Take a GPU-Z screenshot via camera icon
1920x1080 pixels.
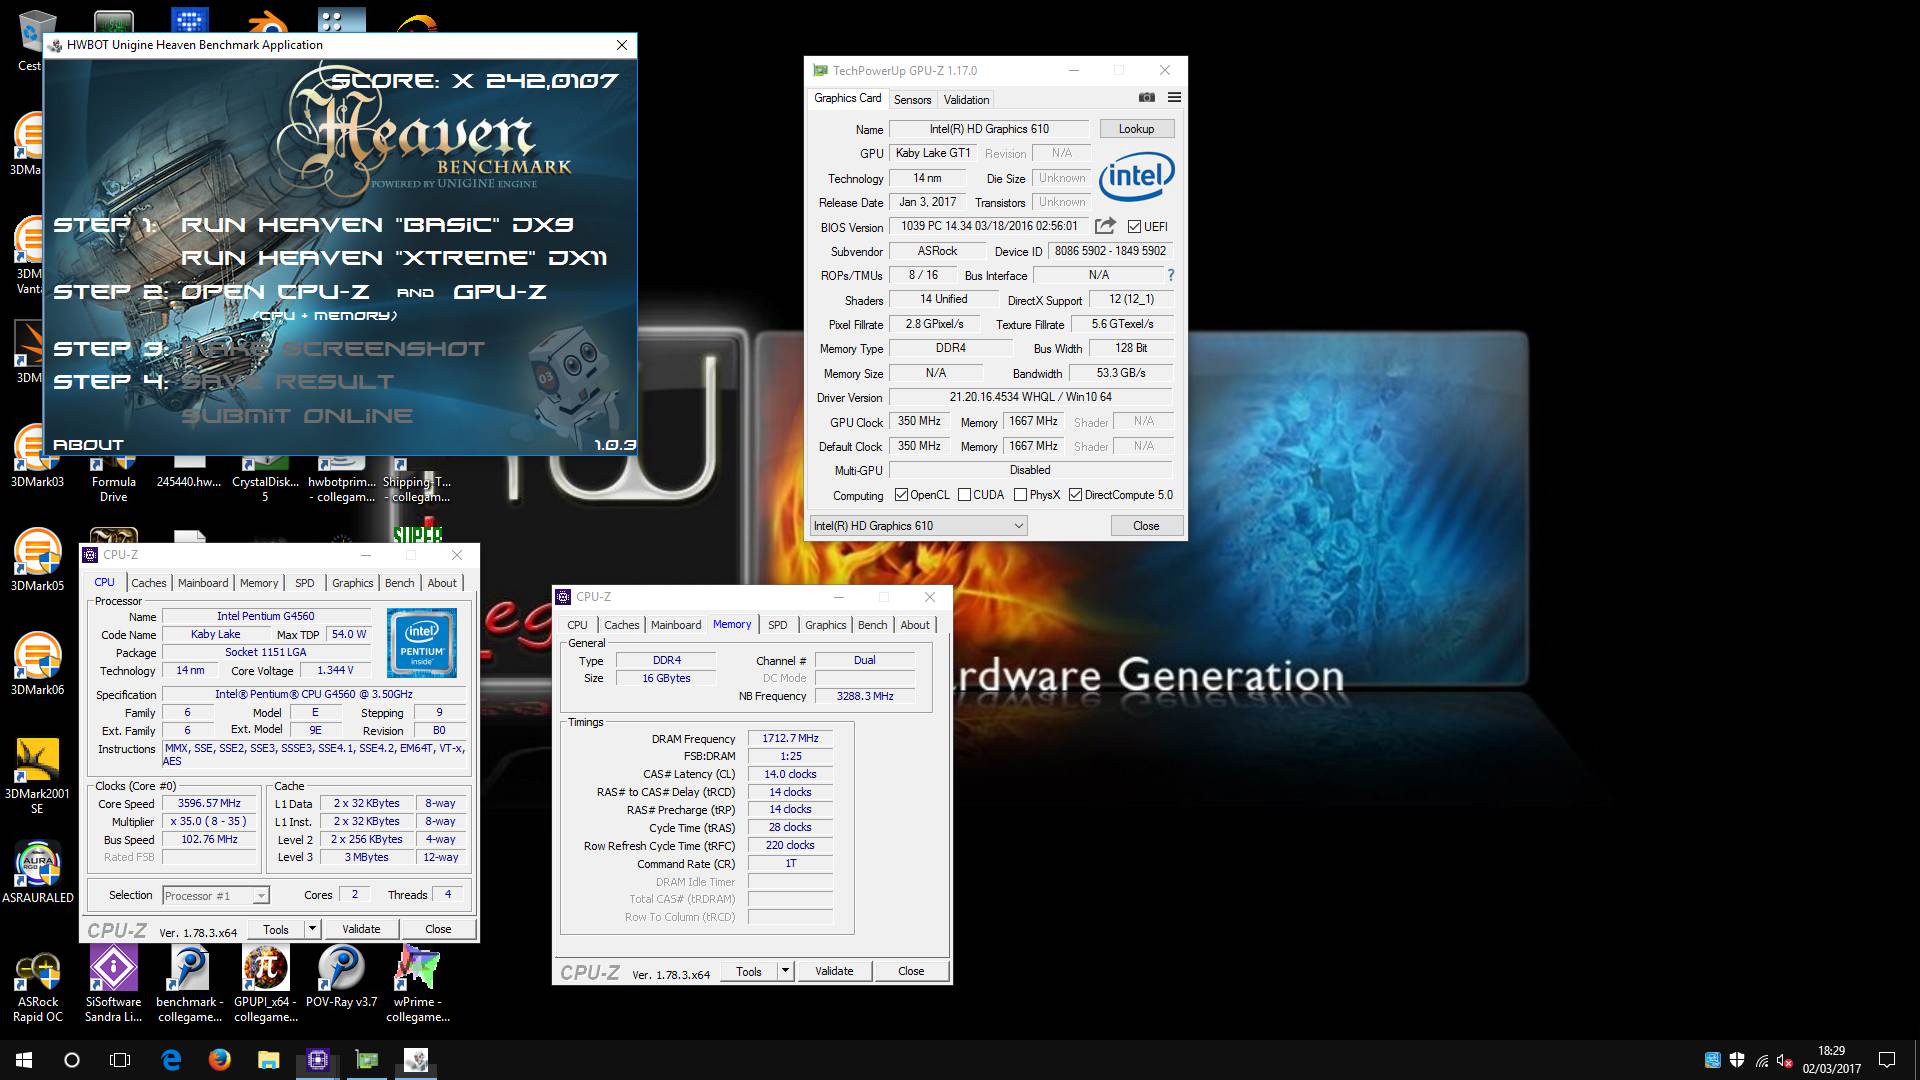pos(1147,98)
